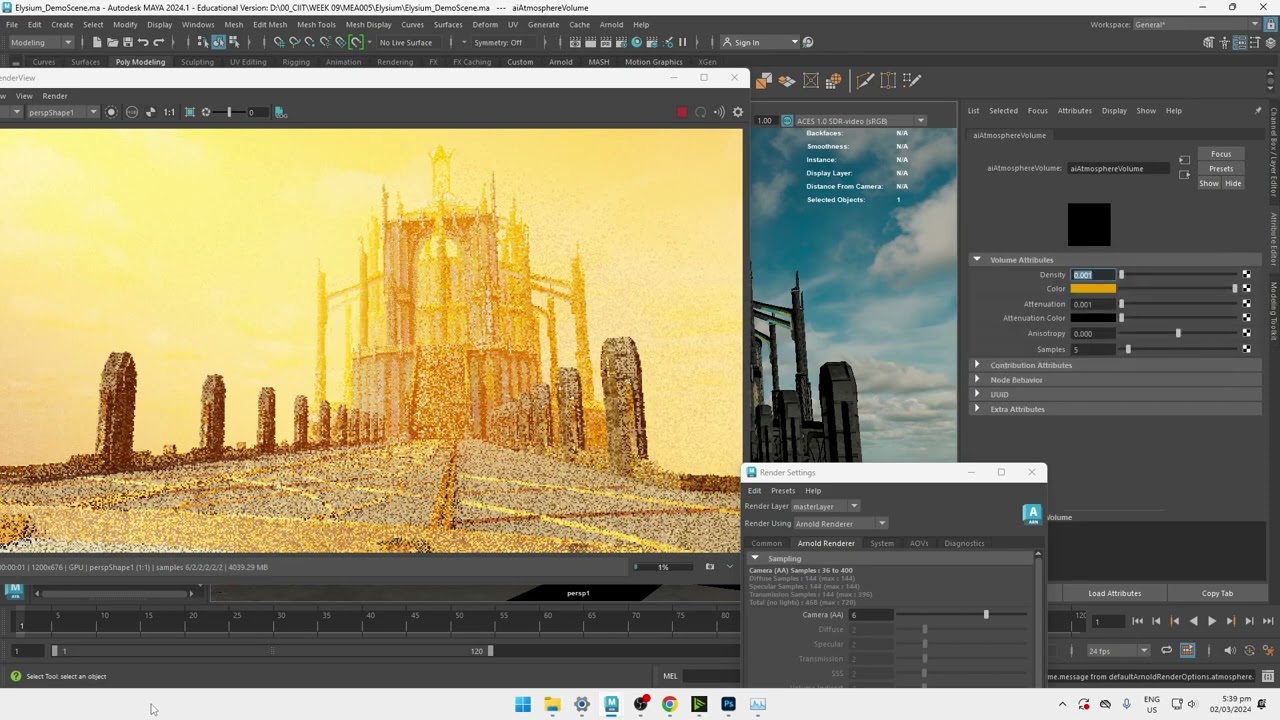1280x720 pixels.
Task: Click the Save Scene disk icon
Action: (x=127, y=42)
